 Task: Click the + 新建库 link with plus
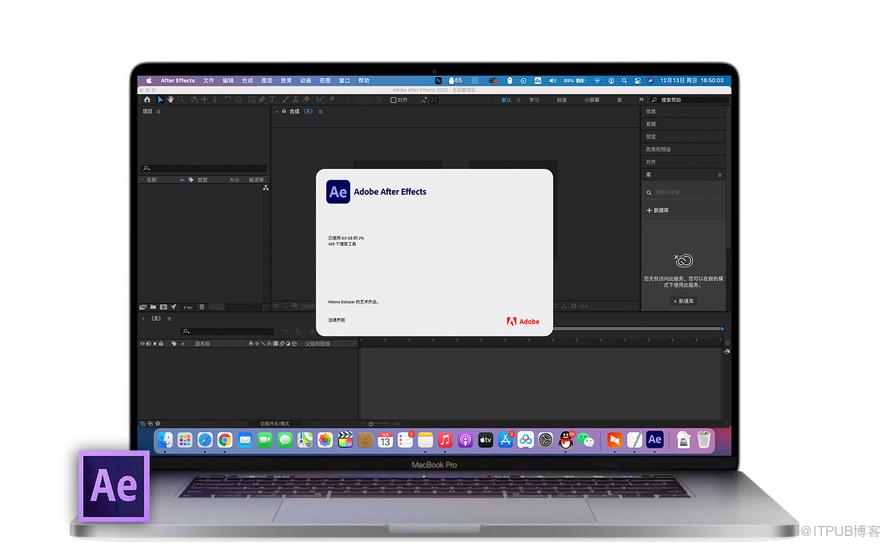658,210
